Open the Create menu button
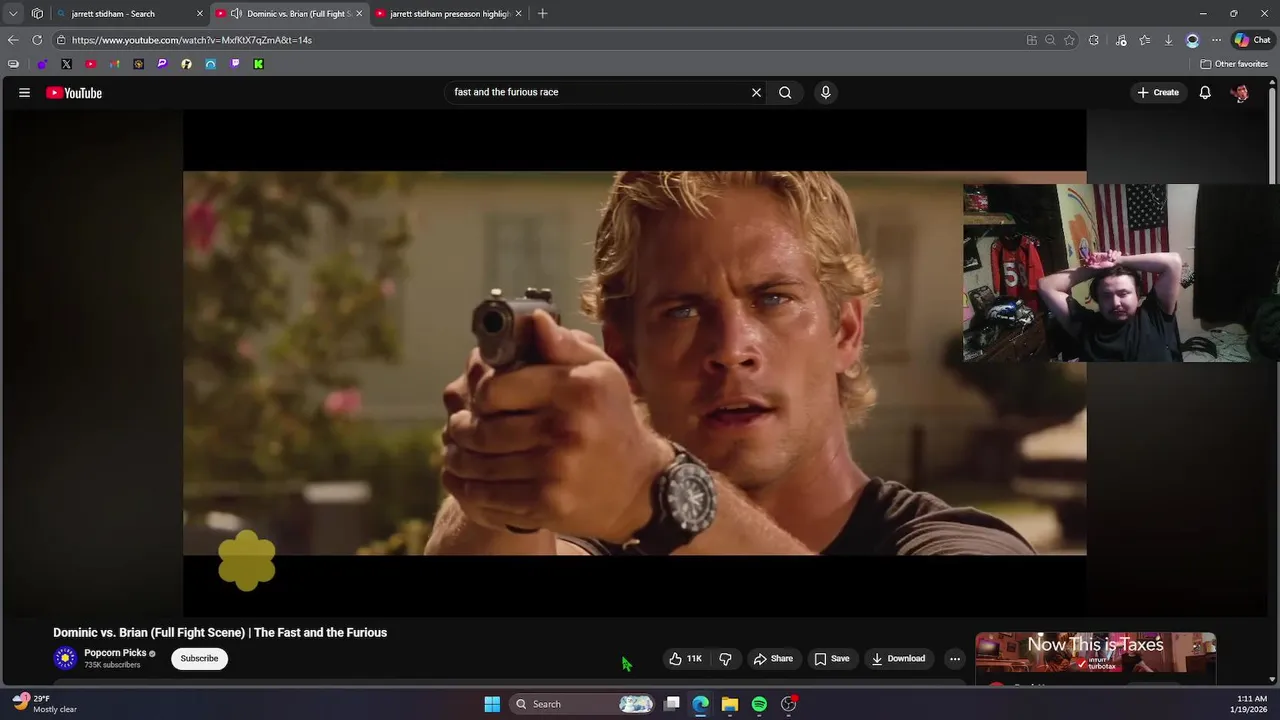 coord(1158,92)
